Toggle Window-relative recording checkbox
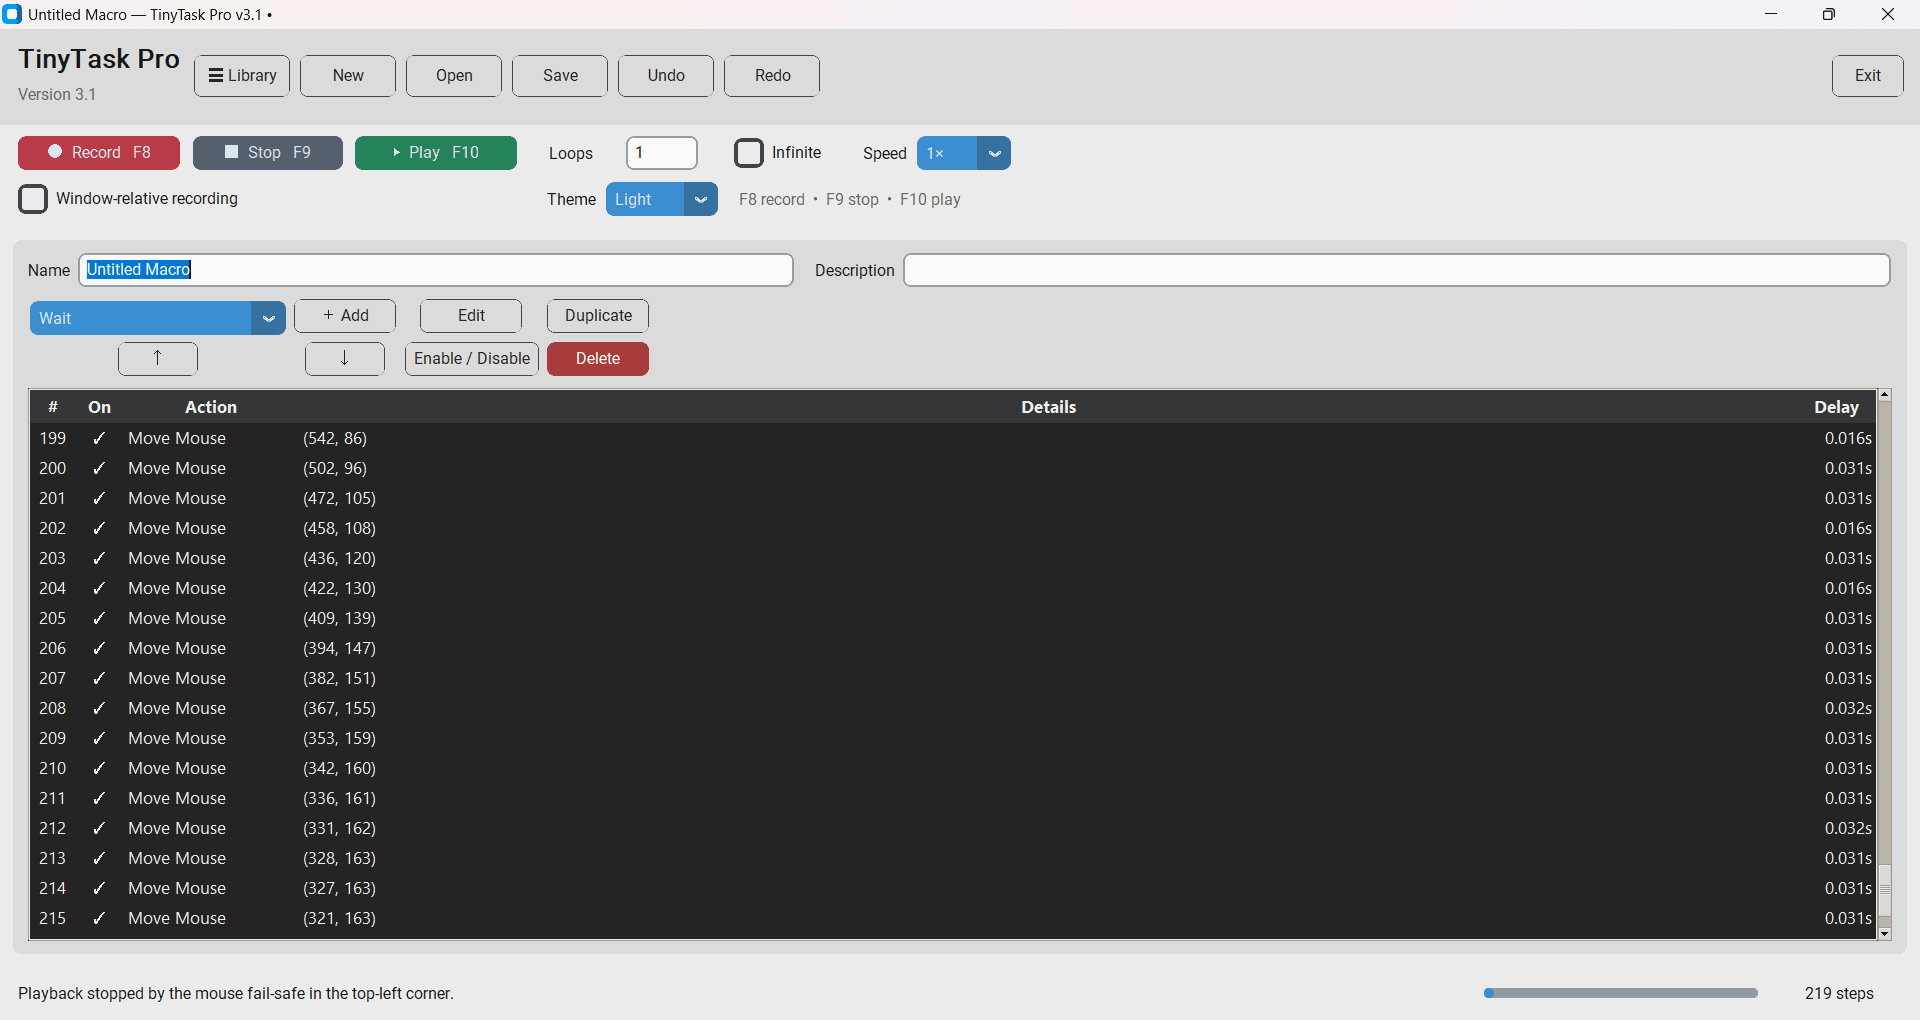 (33, 199)
